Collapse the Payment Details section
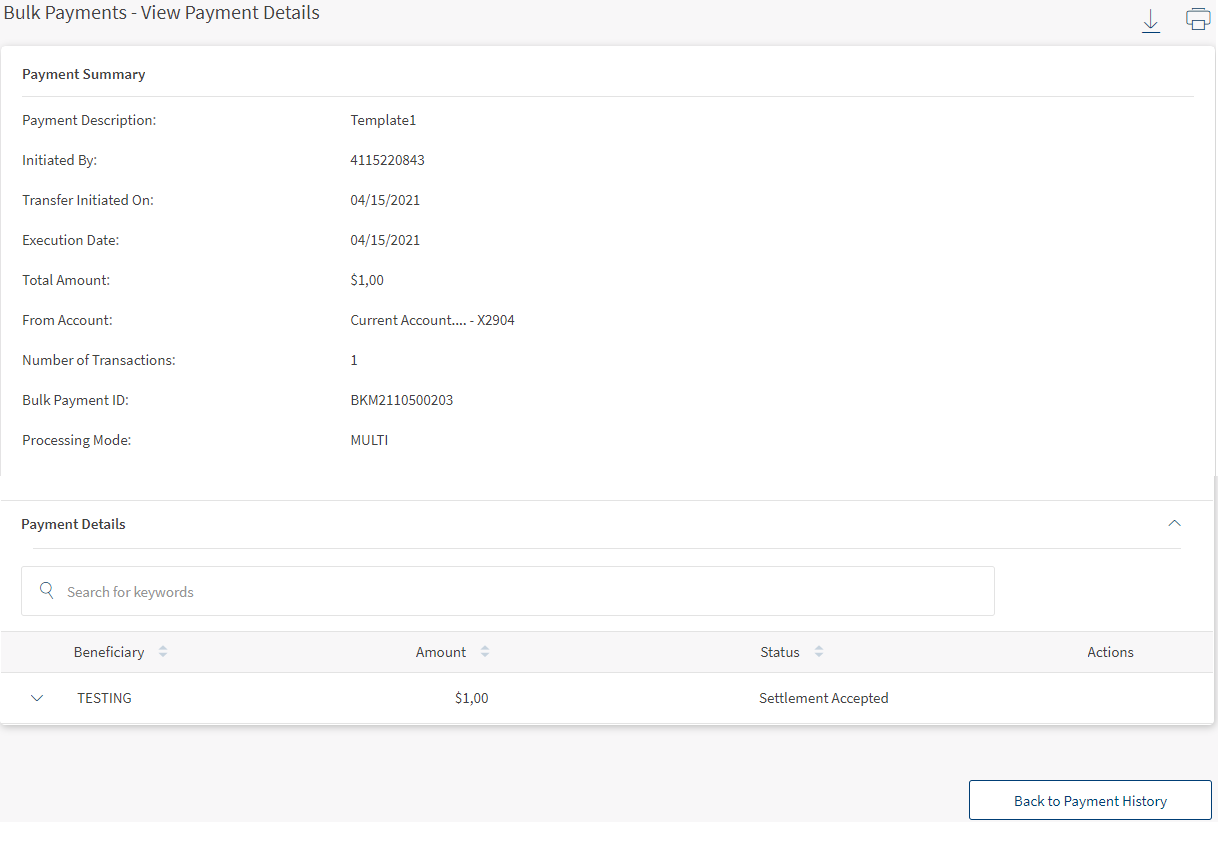 click(1175, 523)
